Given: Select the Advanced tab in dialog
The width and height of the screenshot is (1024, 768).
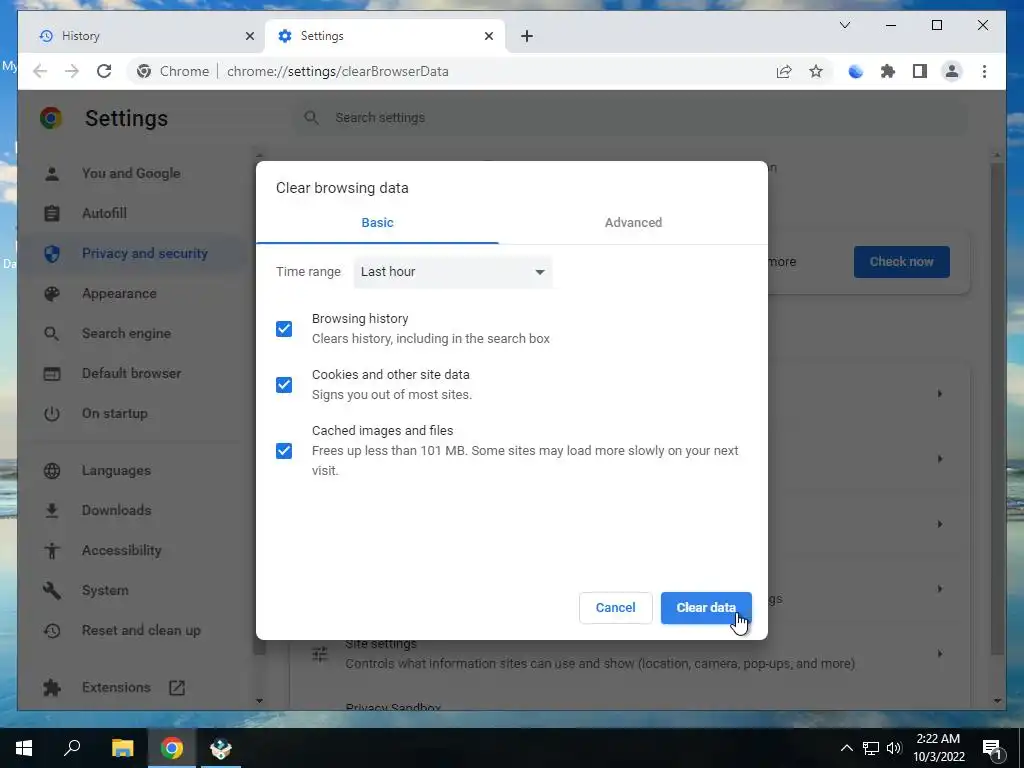Looking at the screenshot, I should [633, 223].
